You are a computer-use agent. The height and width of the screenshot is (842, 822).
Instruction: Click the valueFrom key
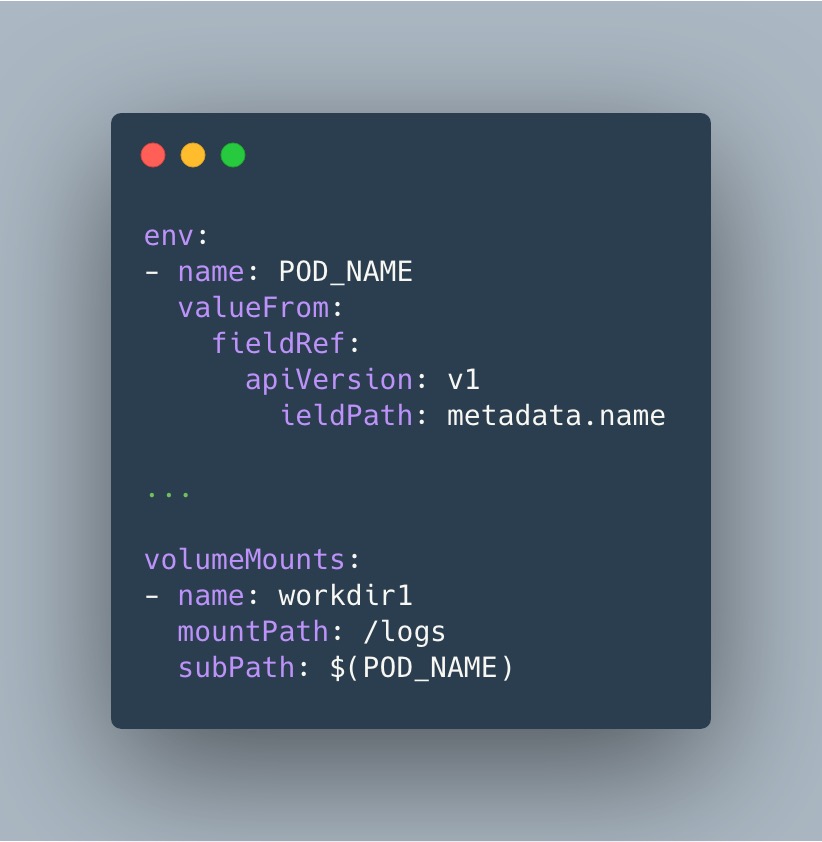point(253,308)
